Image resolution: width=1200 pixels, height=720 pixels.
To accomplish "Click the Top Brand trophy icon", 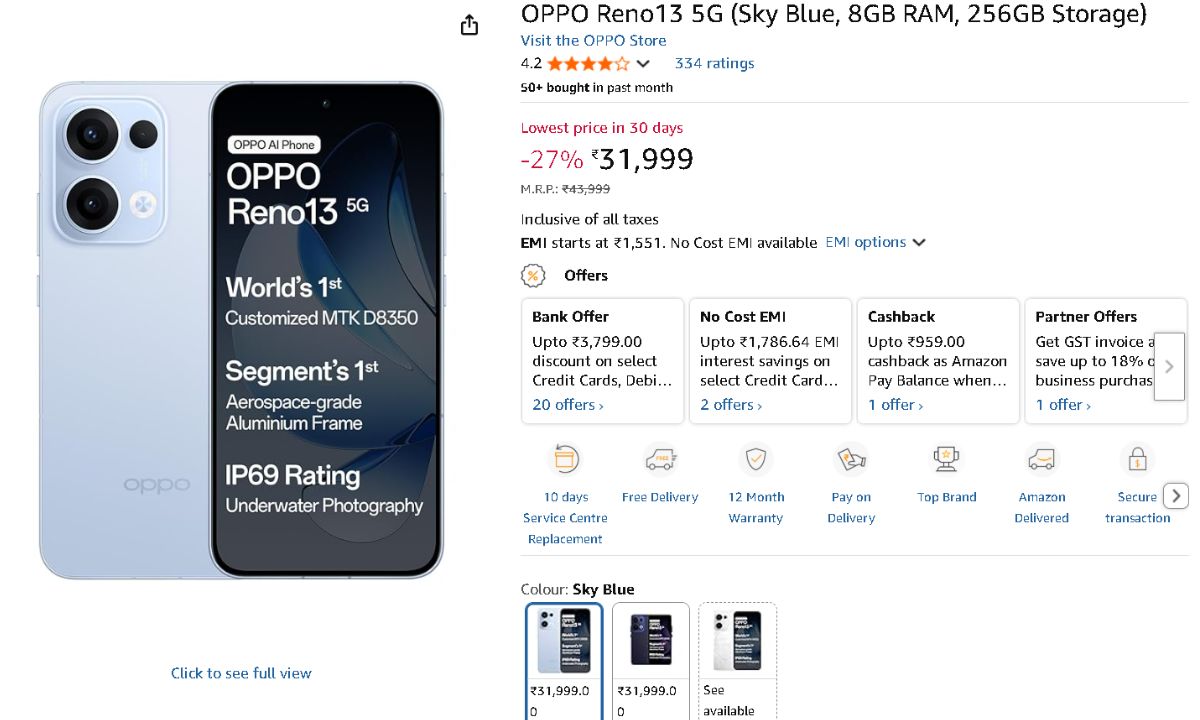I will click(946, 460).
